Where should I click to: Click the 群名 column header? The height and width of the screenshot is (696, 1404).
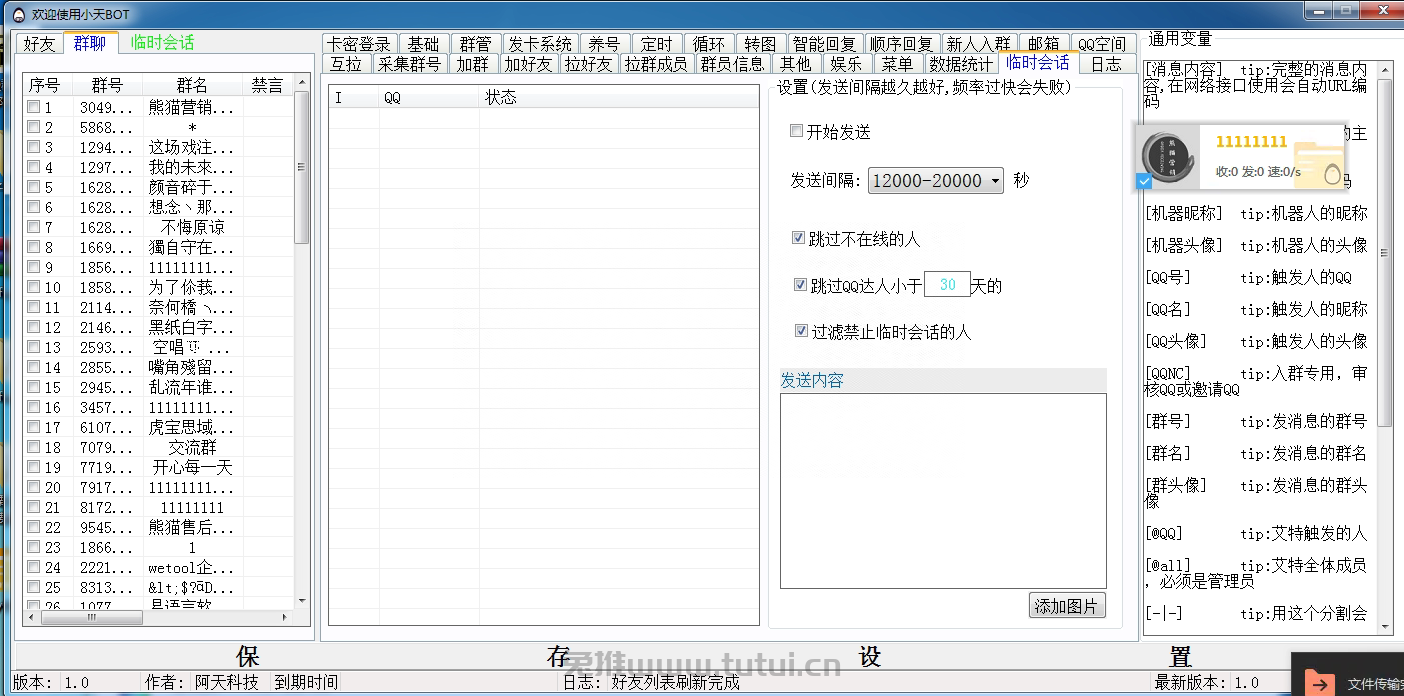point(192,85)
